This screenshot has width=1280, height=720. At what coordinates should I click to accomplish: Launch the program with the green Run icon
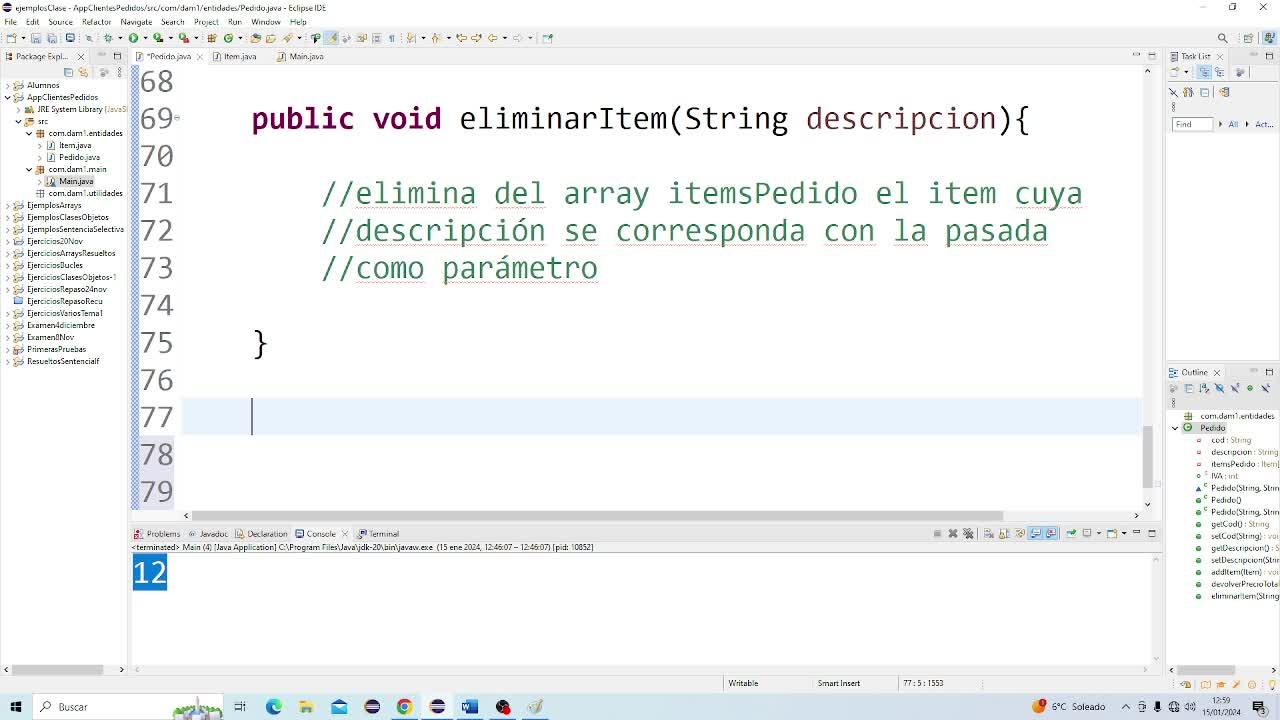tap(132, 38)
